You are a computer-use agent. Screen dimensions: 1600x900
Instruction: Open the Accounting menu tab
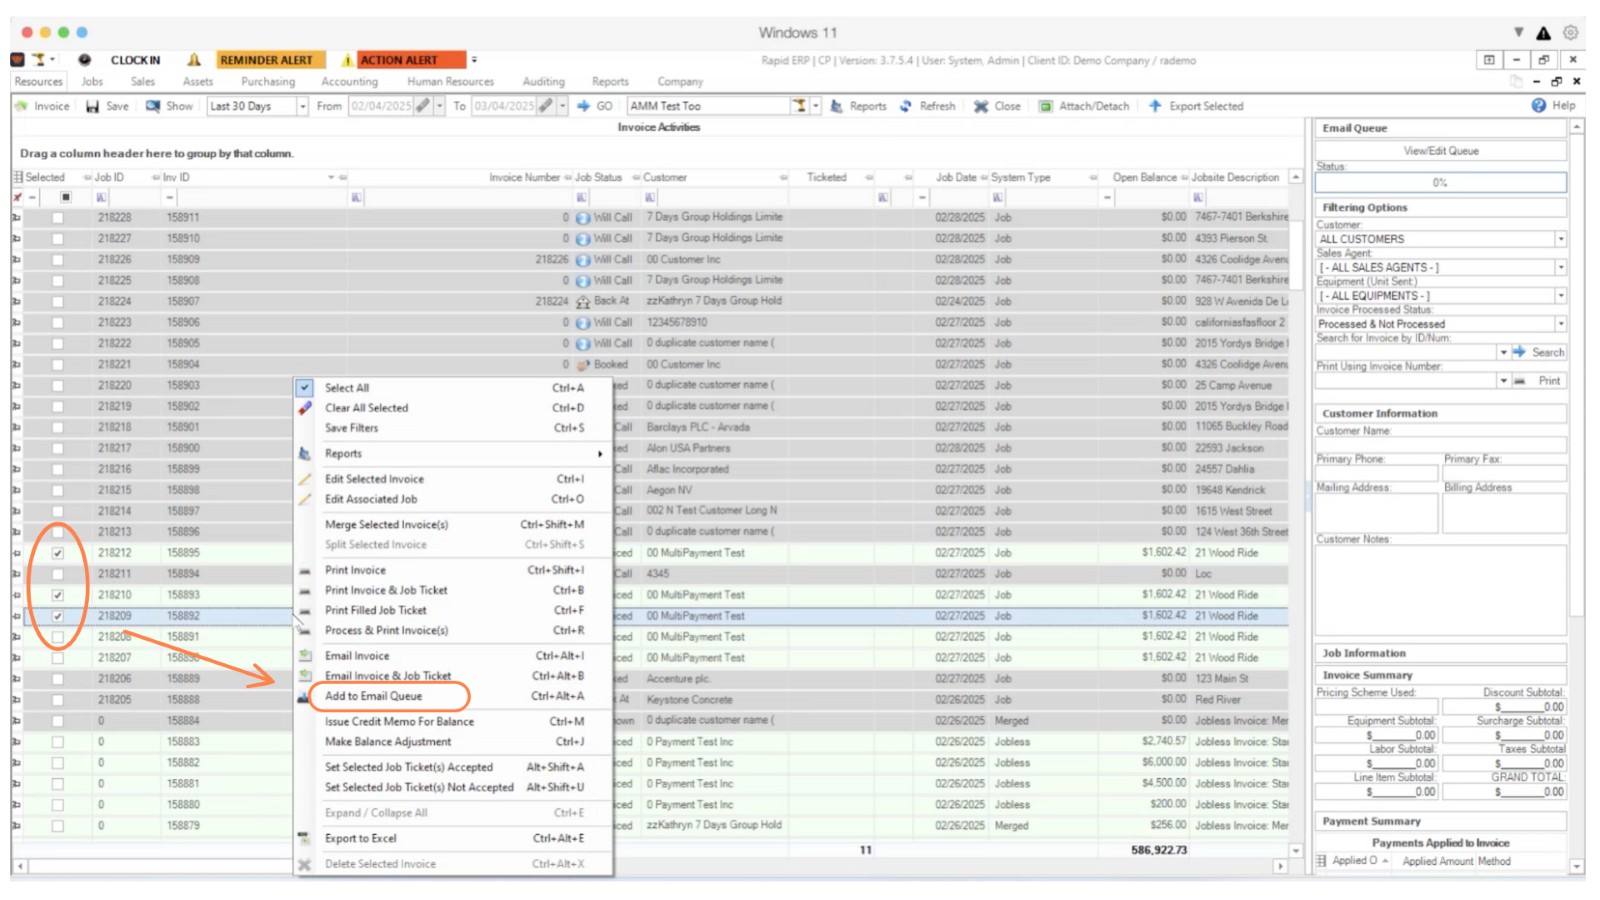tap(349, 82)
